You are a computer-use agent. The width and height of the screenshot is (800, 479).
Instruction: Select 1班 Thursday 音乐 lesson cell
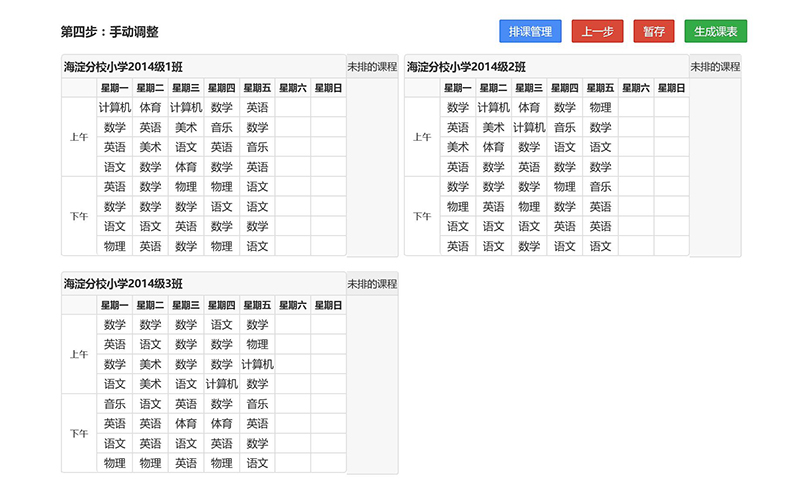click(221, 127)
